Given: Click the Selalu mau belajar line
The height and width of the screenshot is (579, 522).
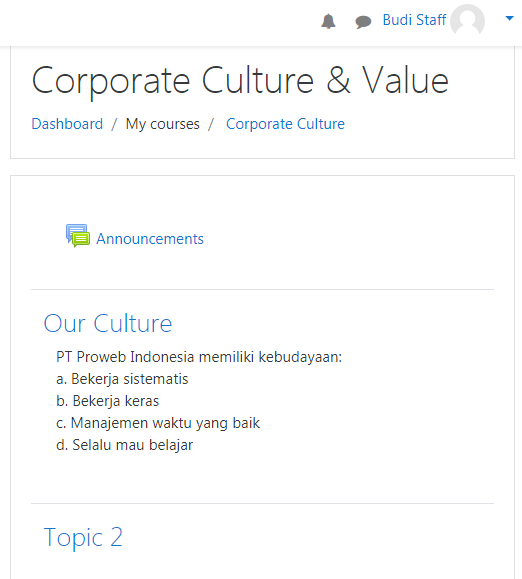Looking at the screenshot, I should click(x=124, y=445).
